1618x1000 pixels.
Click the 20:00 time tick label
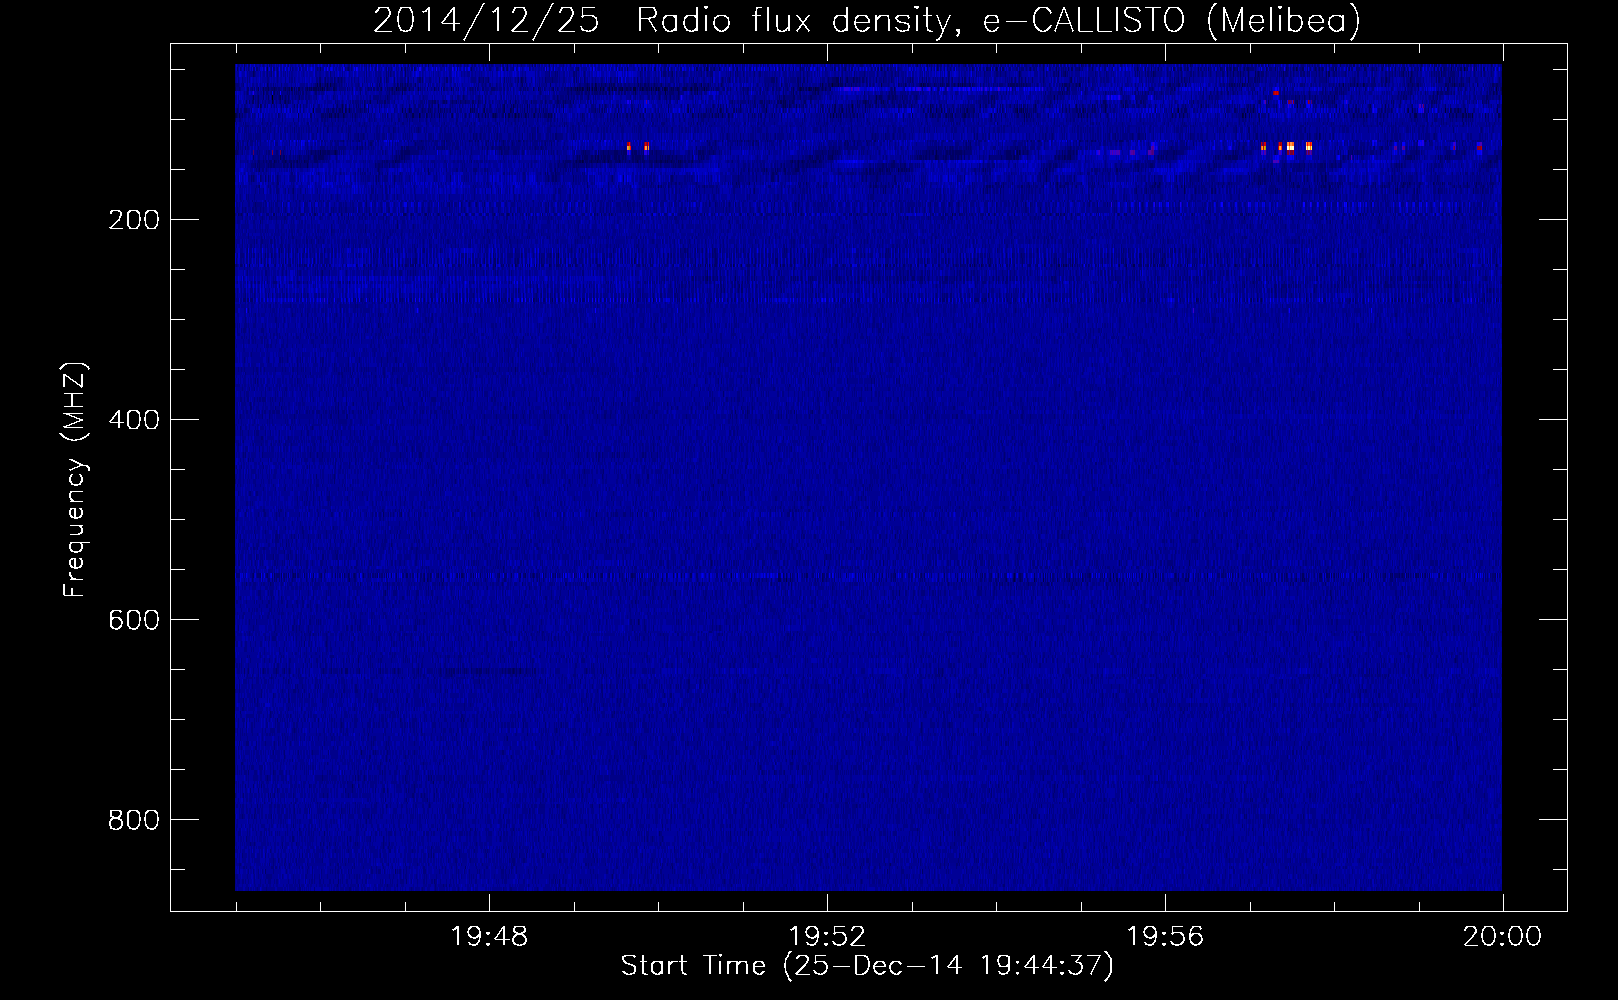[1502, 937]
